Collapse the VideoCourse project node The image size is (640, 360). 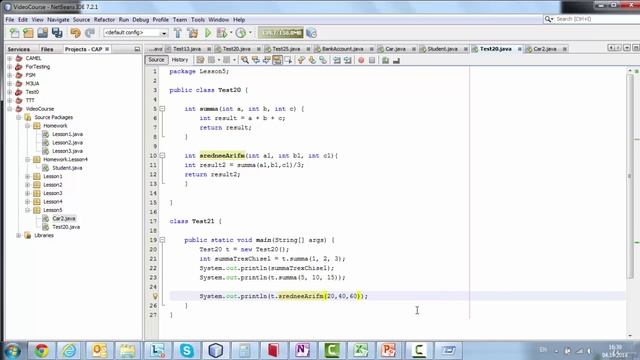(10, 109)
